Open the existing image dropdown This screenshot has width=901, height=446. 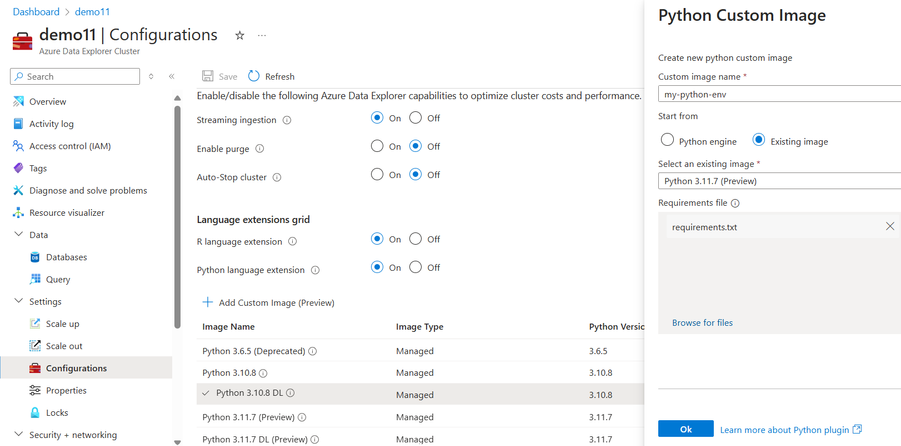[780, 181]
